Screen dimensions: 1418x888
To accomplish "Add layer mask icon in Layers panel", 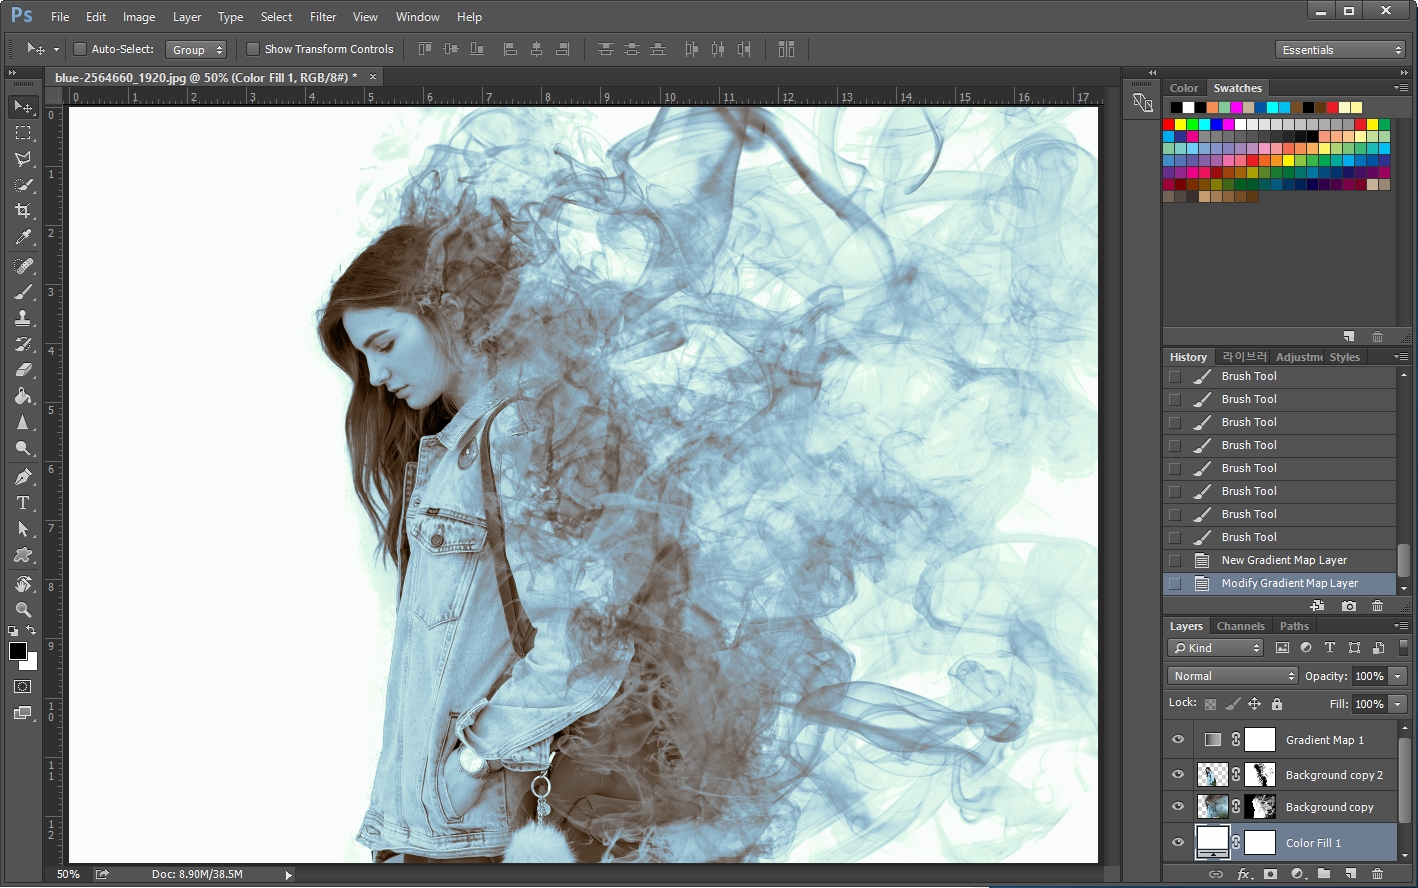I will coord(1270,874).
